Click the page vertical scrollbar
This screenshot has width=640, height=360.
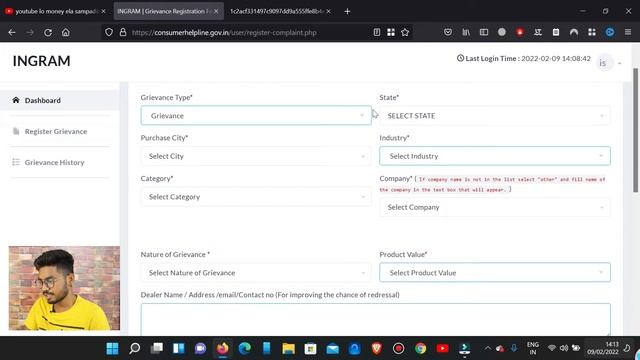(635, 130)
